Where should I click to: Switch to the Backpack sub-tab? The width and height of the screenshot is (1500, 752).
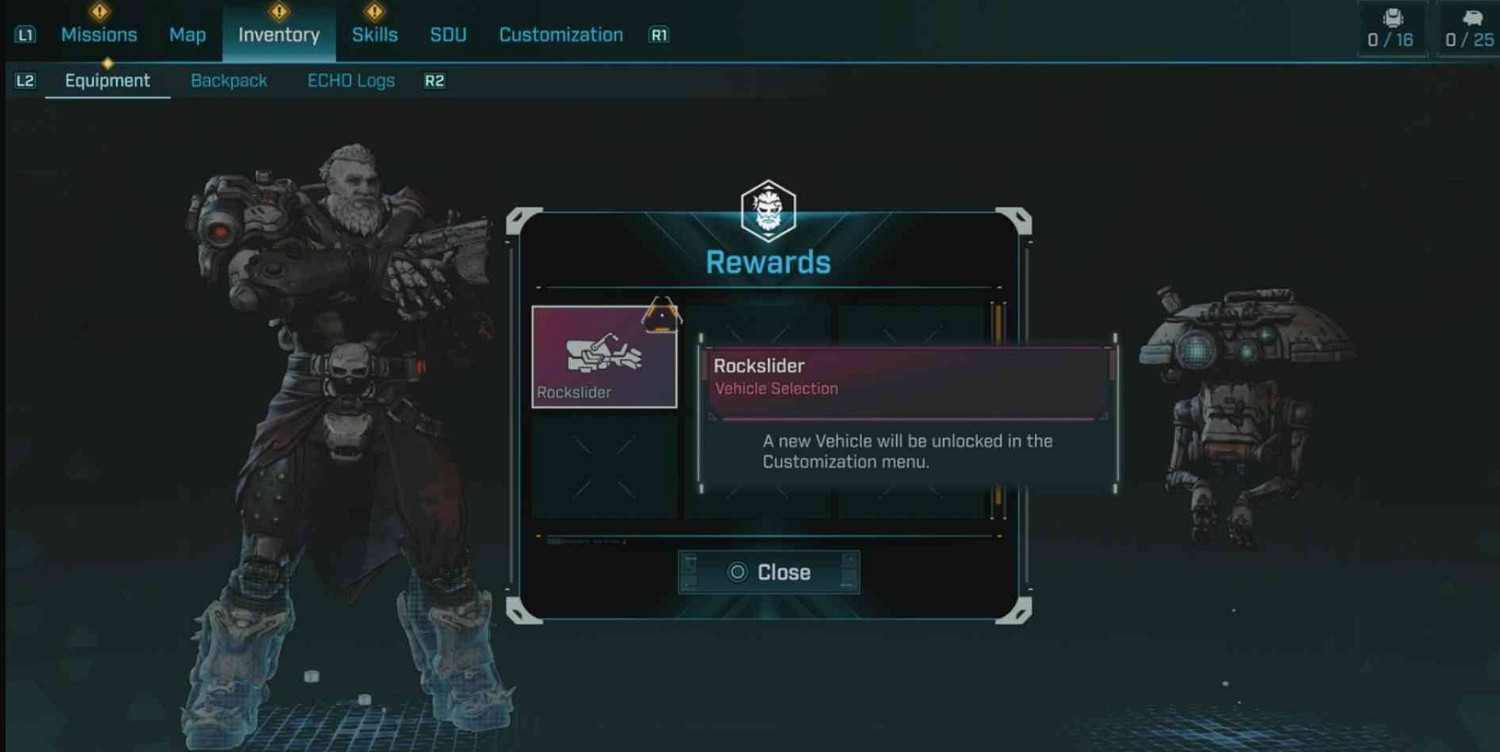pos(229,81)
